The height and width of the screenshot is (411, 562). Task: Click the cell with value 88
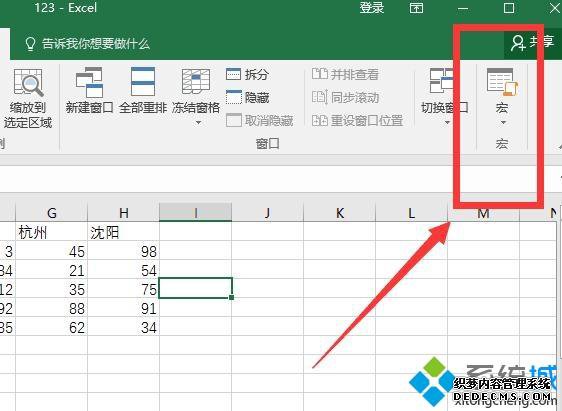pos(52,308)
